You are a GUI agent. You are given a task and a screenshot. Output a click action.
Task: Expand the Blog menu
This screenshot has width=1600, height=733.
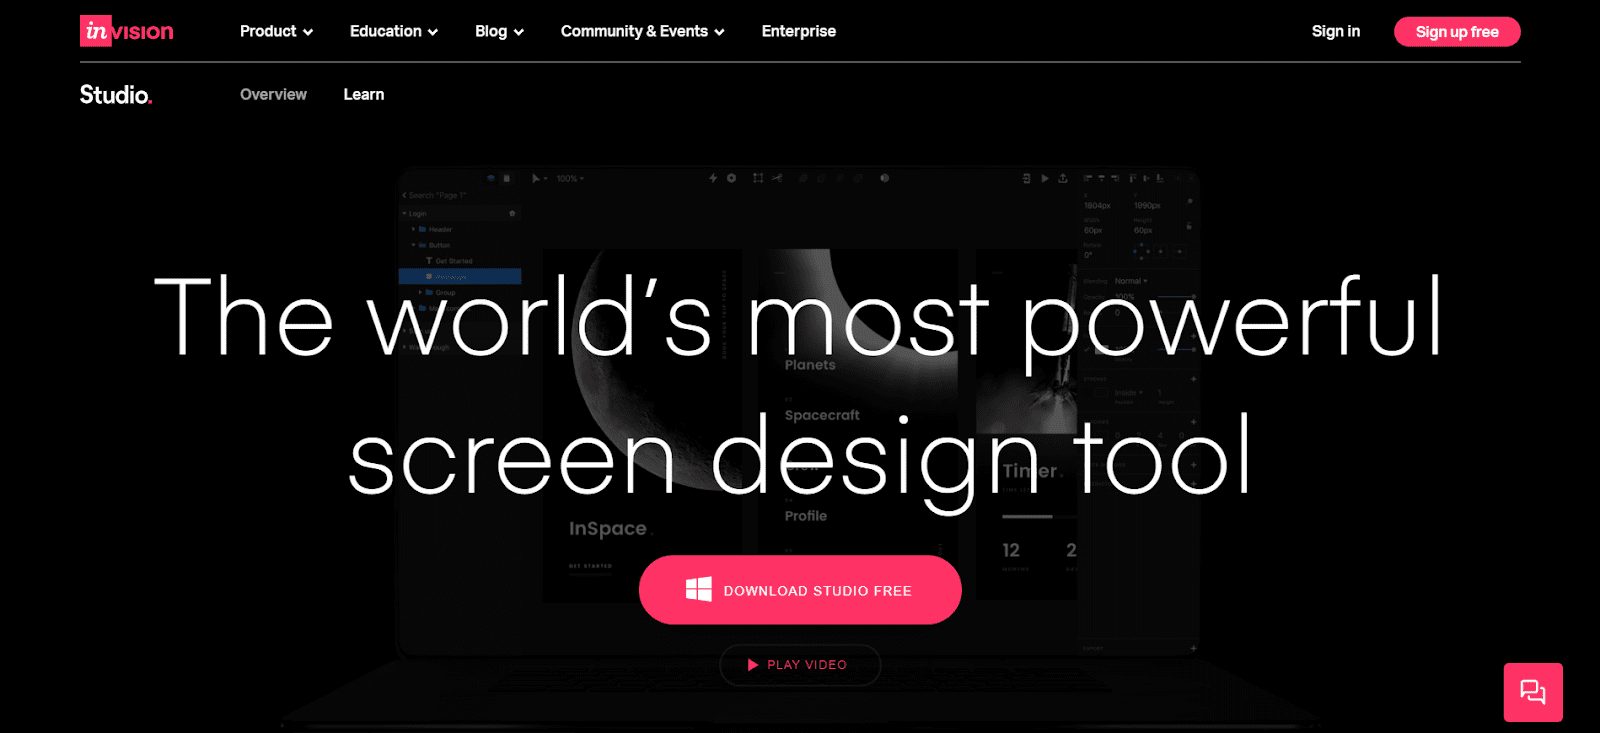(x=499, y=32)
